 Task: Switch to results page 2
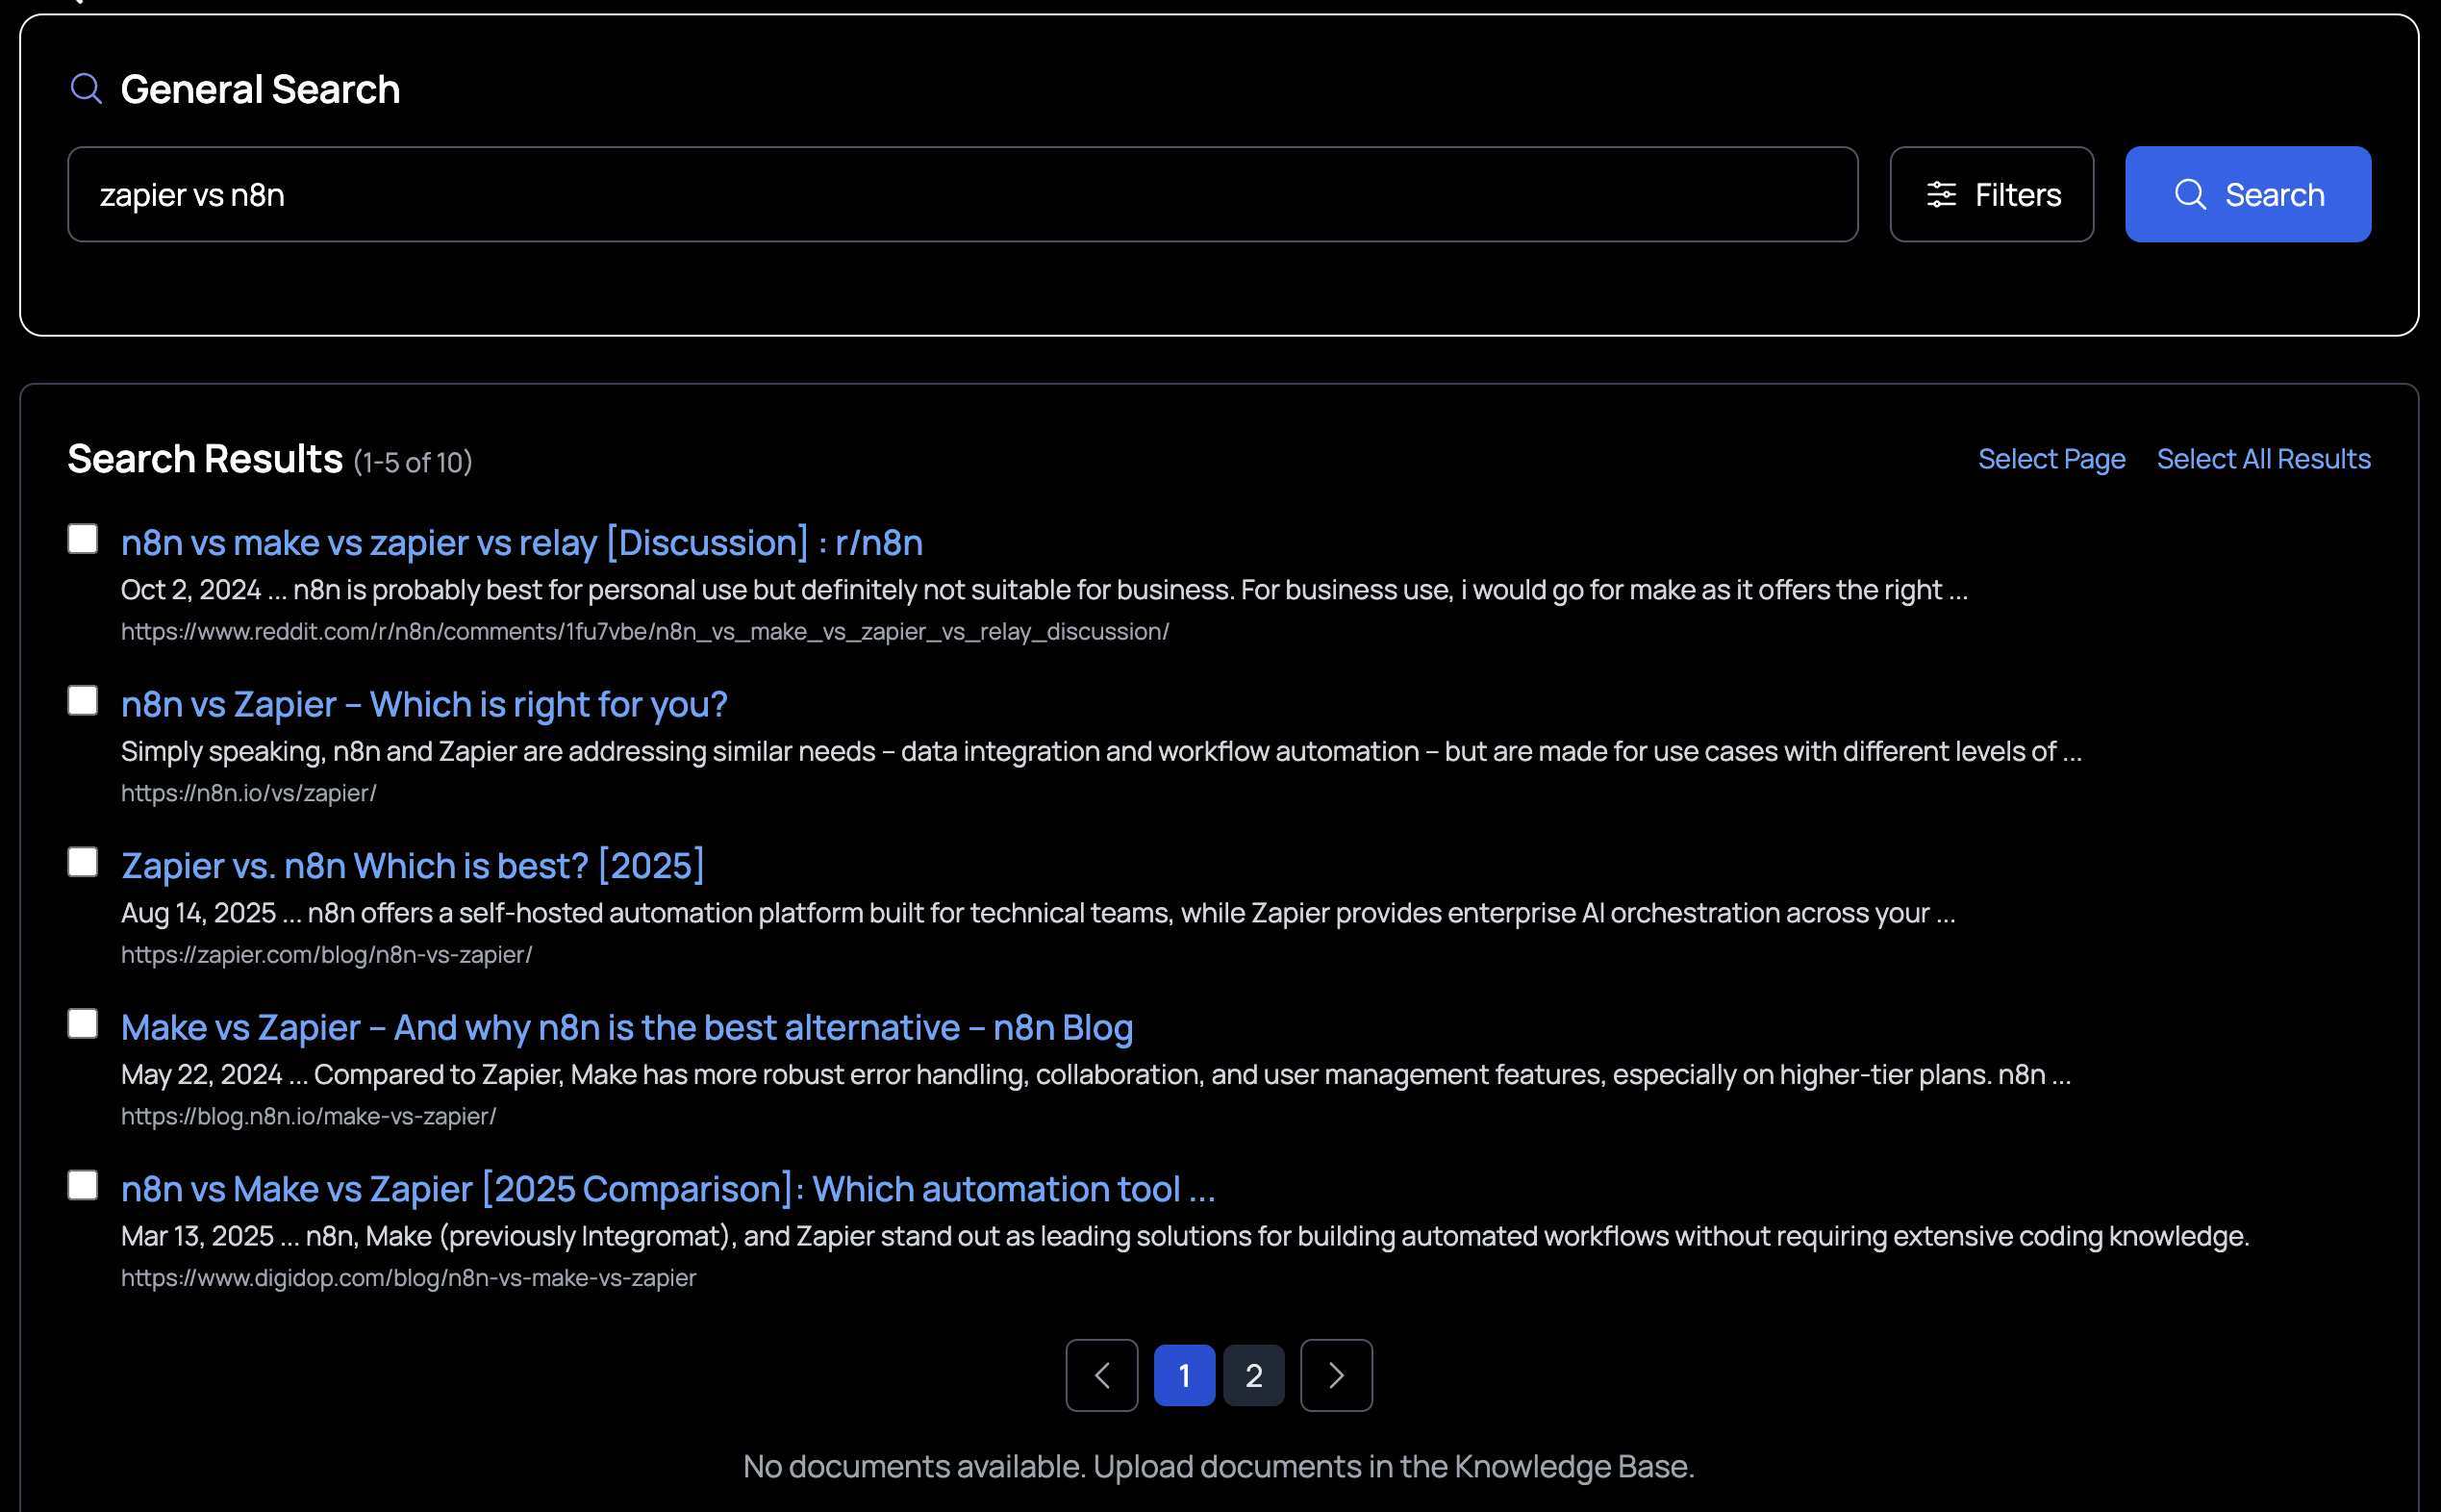tap(1253, 1376)
